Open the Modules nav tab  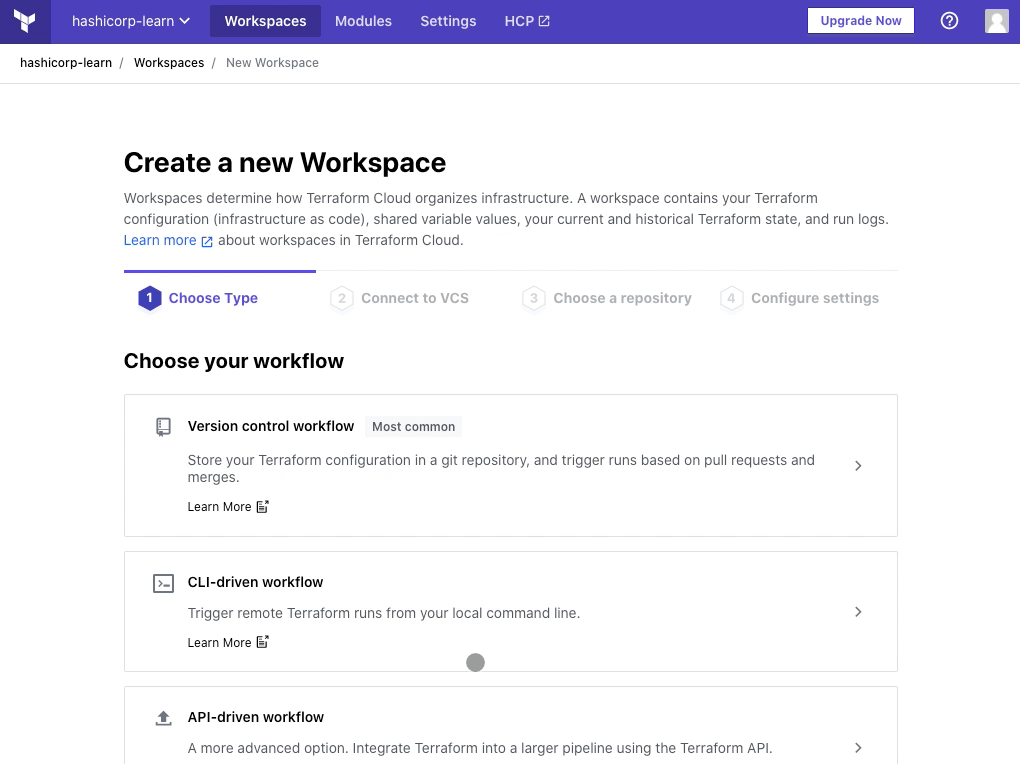(x=363, y=21)
